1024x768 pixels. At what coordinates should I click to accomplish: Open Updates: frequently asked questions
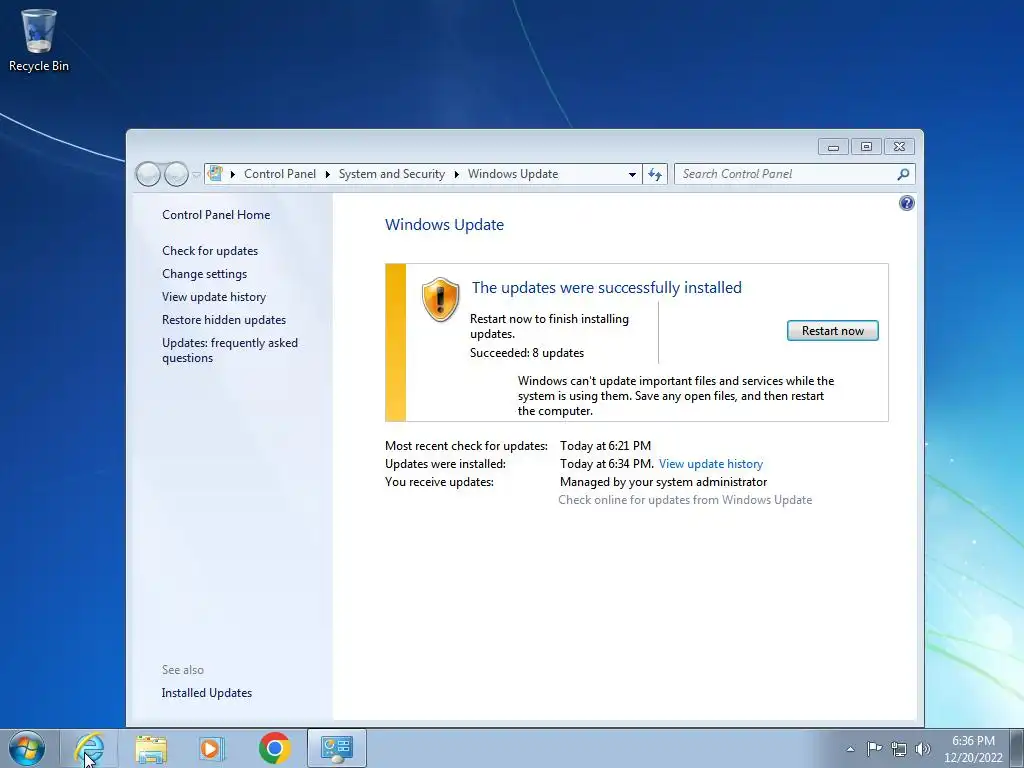click(230, 350)
